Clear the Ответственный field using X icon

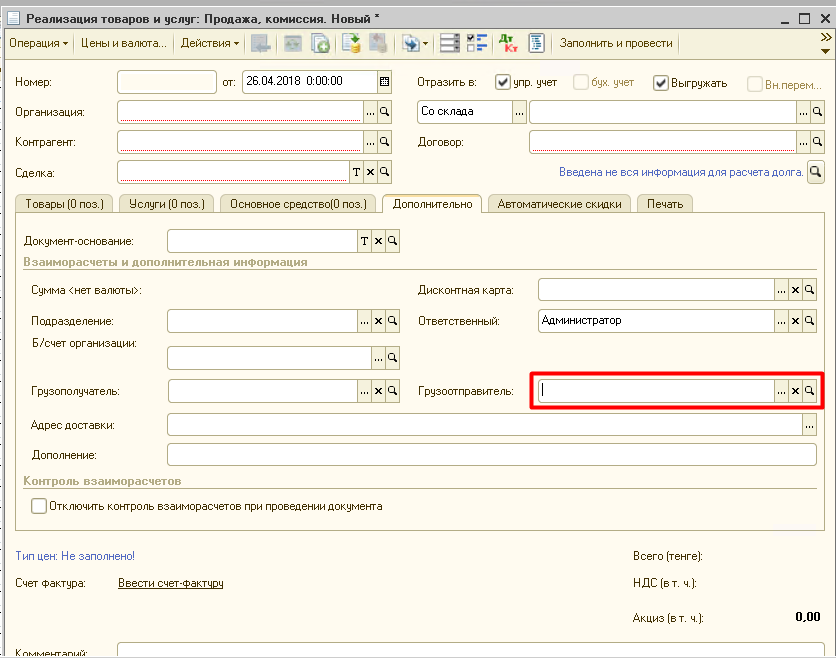(x=796, y=321)
